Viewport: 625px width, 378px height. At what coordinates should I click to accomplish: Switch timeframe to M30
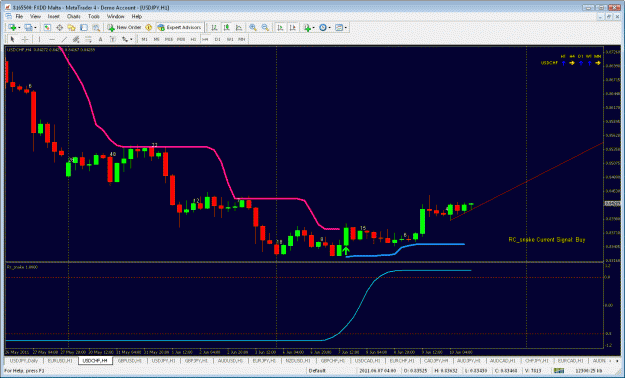pyautogui.click(x=181, y=39)
